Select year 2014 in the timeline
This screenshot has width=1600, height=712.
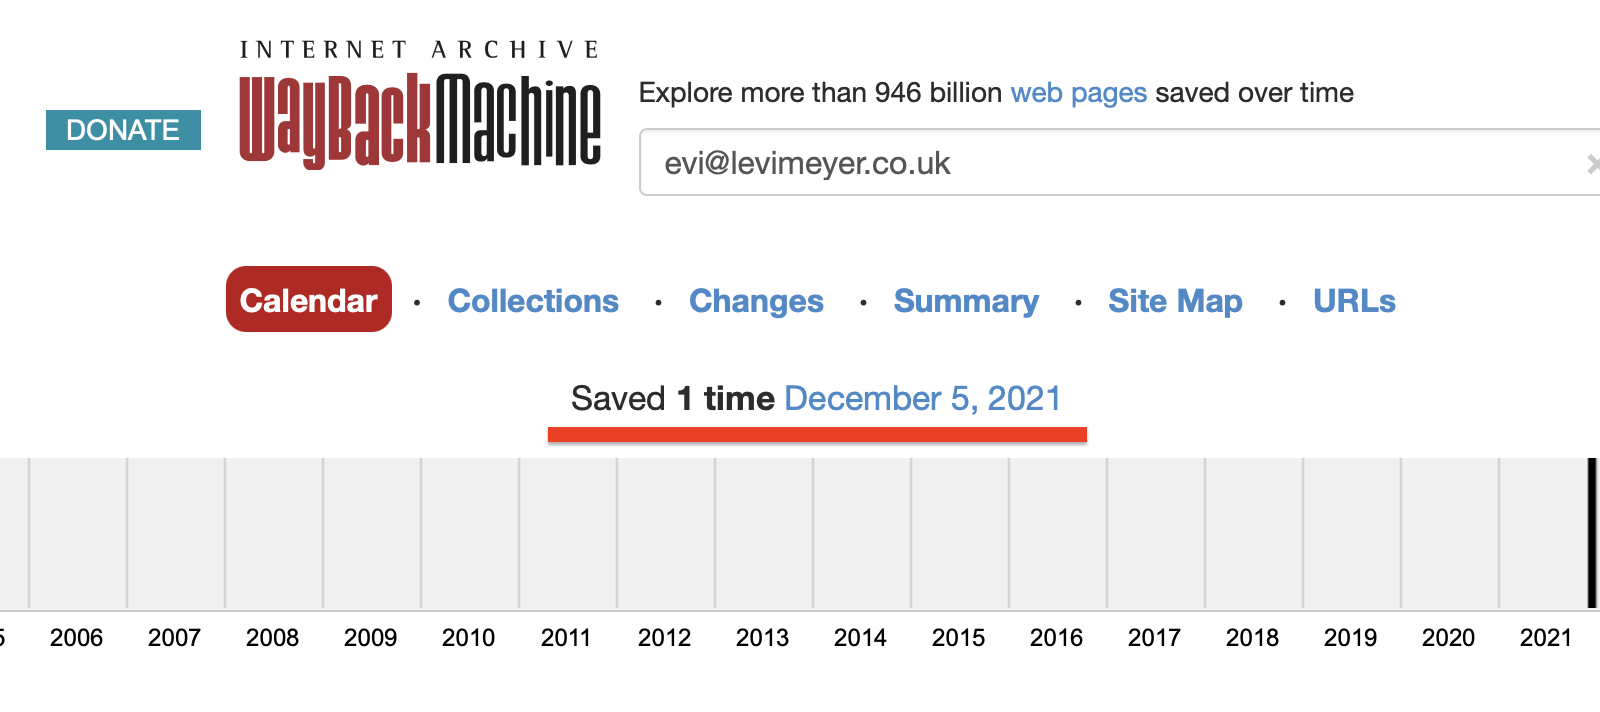pos(861,637)
